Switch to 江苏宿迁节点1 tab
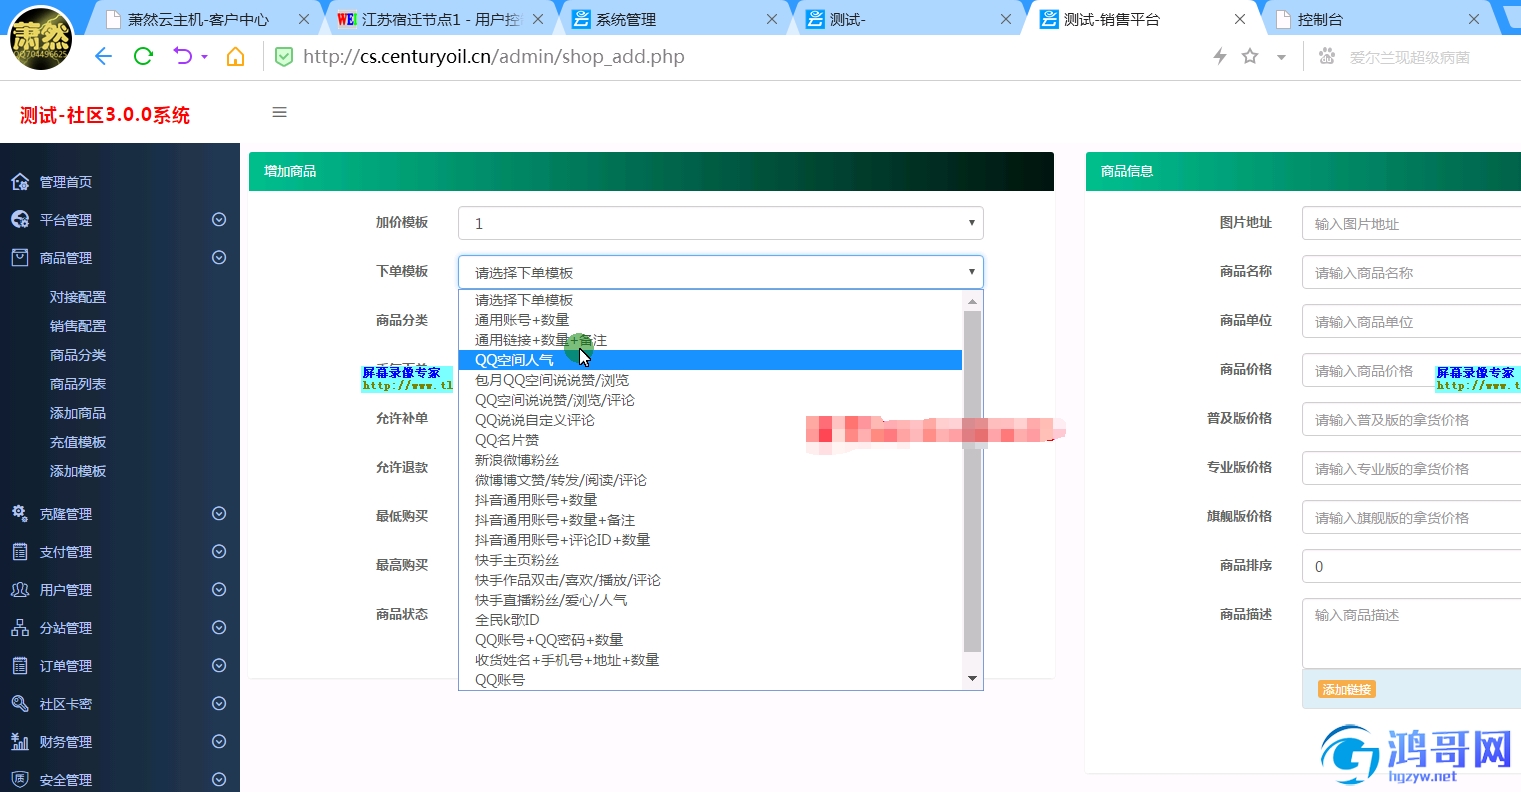The image size is (1521, 792). 441,19
